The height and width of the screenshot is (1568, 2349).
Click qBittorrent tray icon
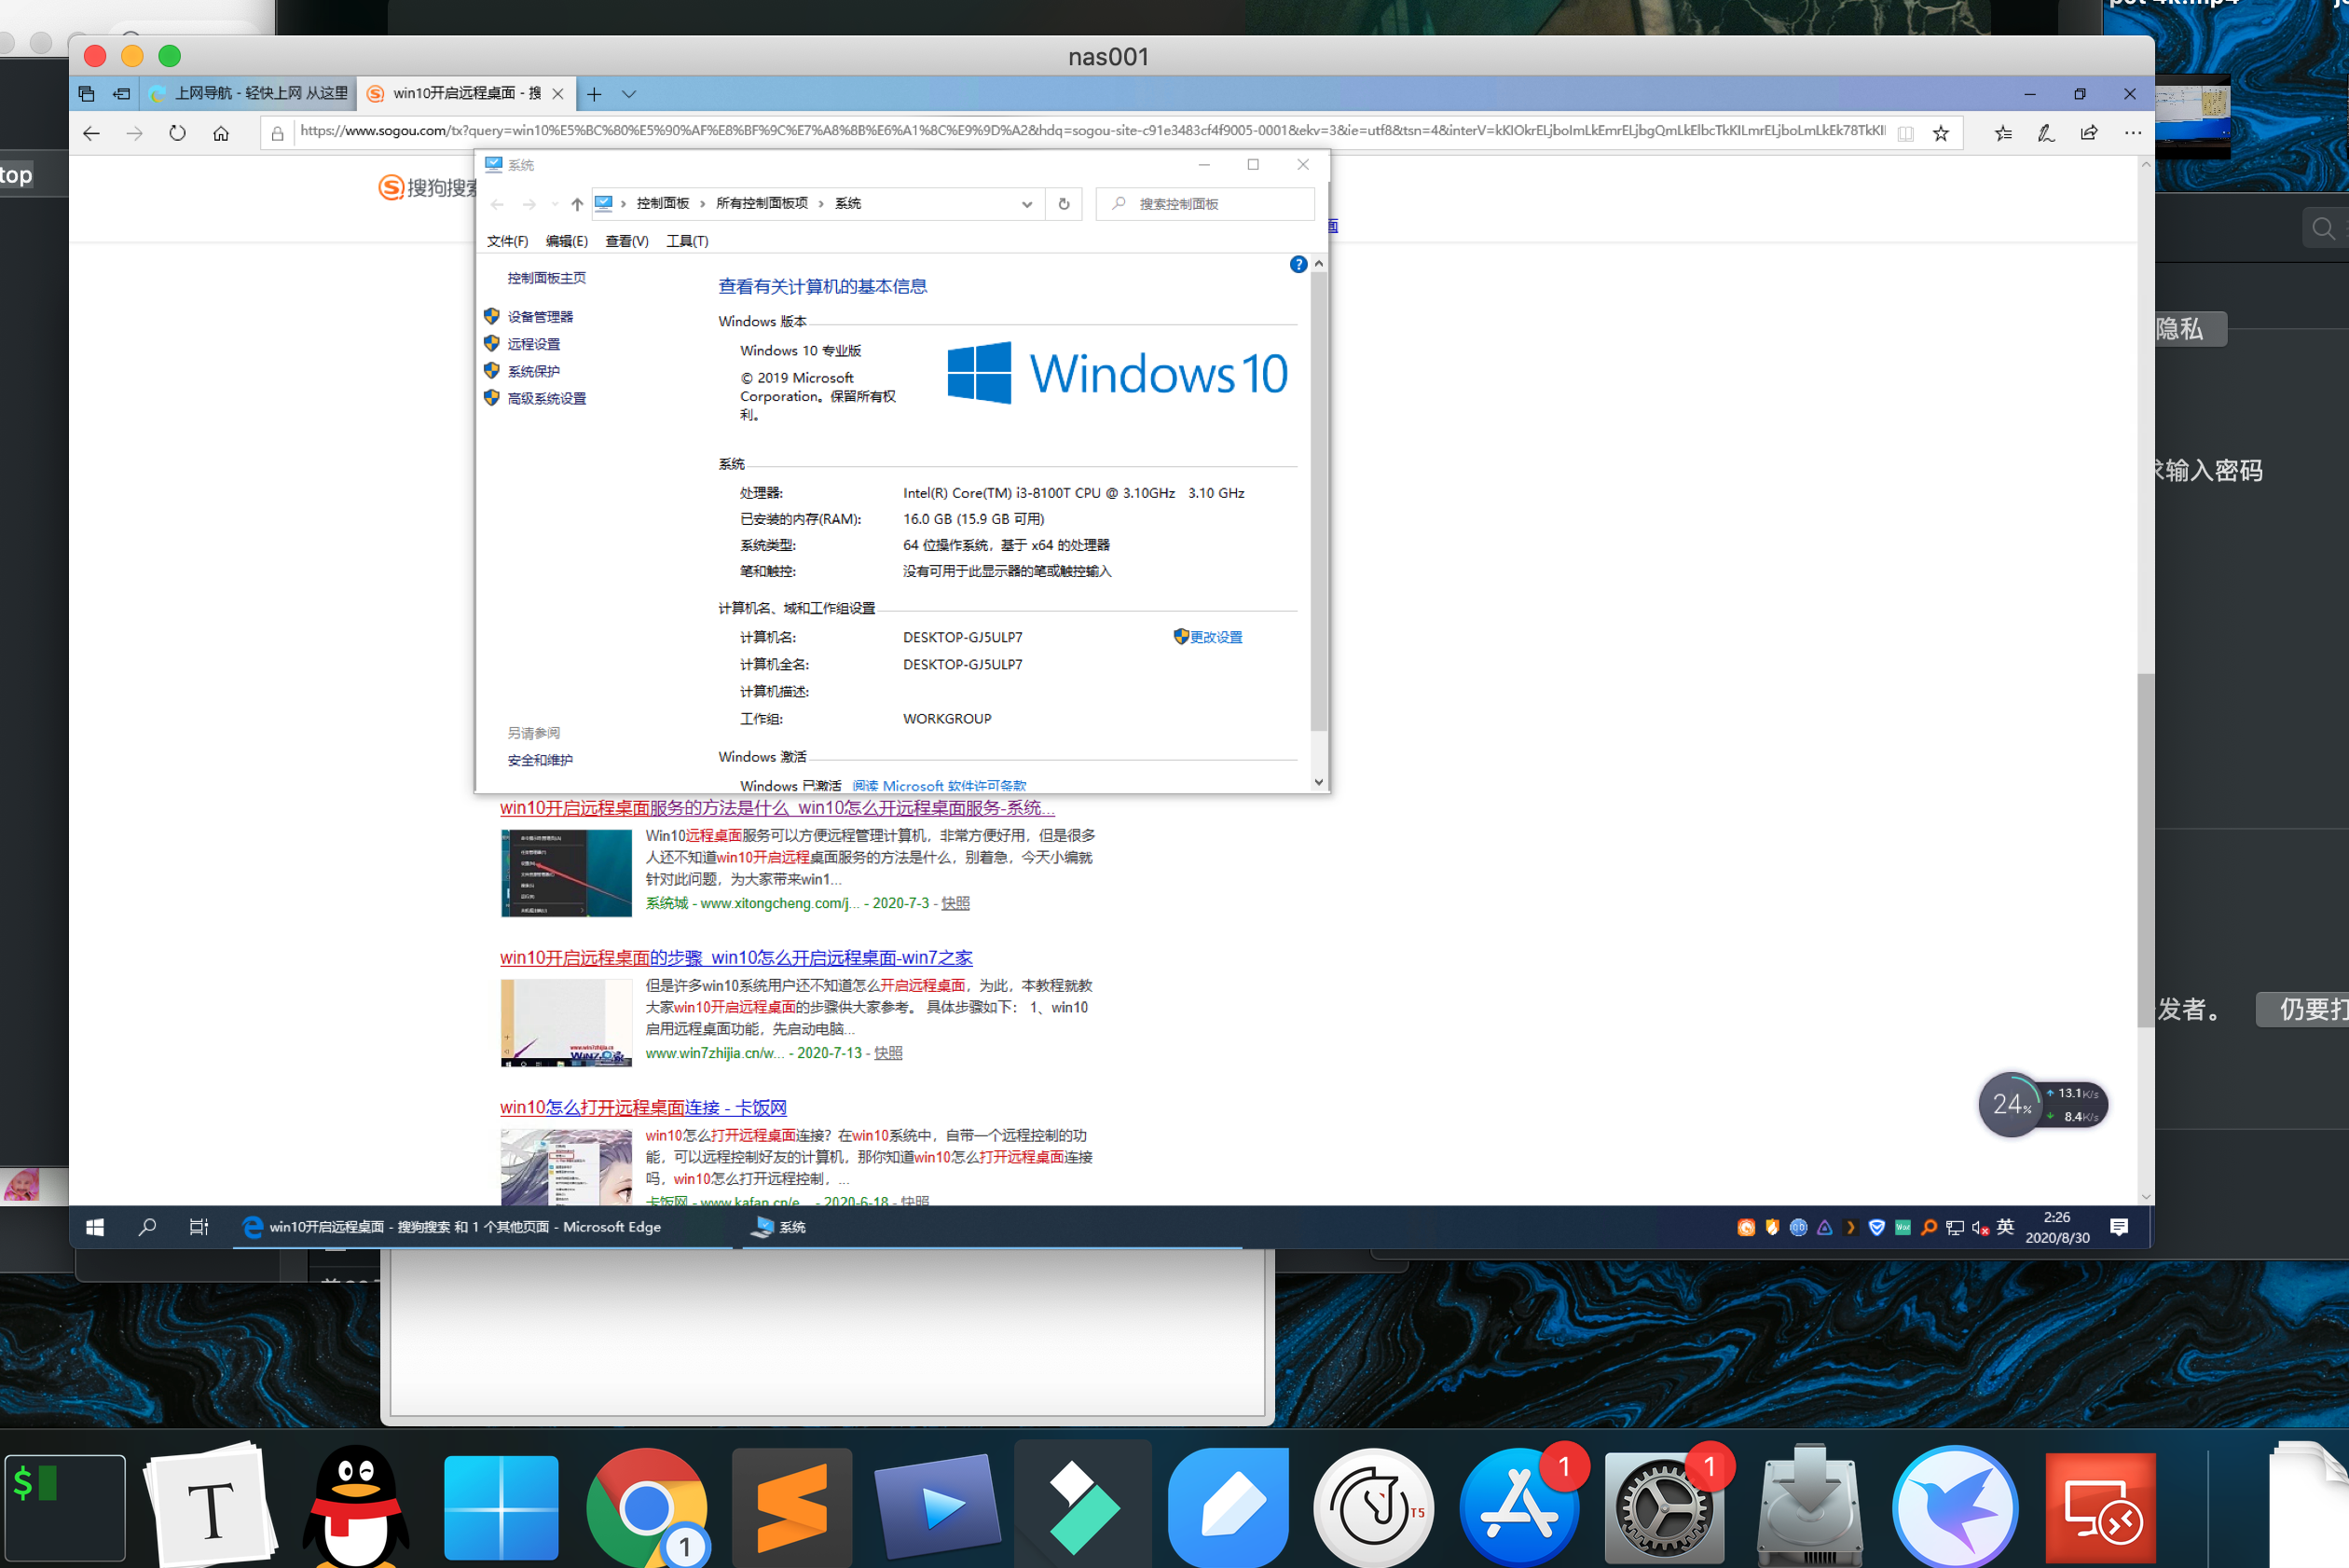pyautogui.click(x=1798, y=1227)
